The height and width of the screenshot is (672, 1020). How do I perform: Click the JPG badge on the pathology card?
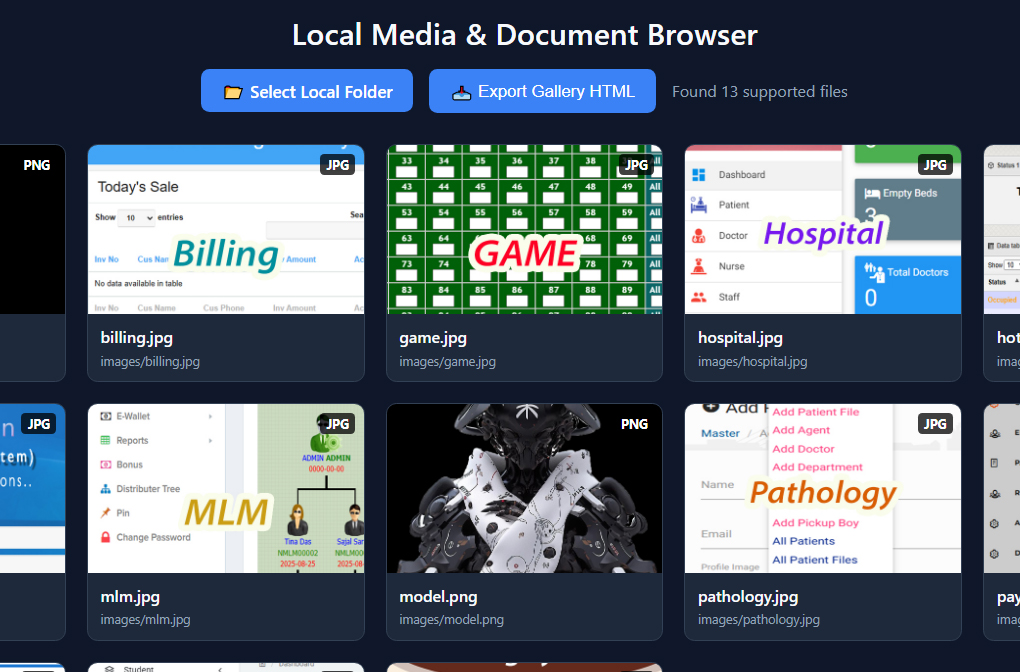tap(935, 423)
